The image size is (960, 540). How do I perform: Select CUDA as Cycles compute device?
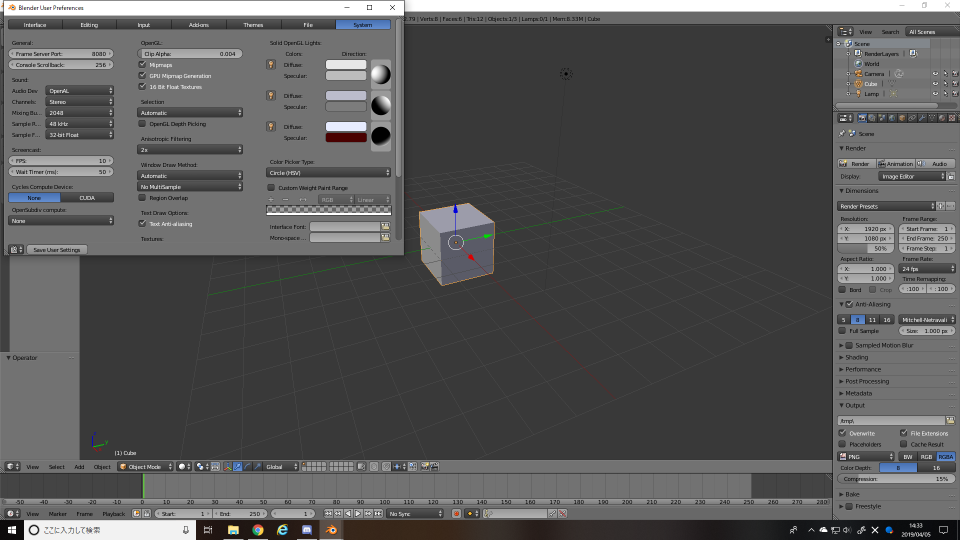tap(87, 198)
